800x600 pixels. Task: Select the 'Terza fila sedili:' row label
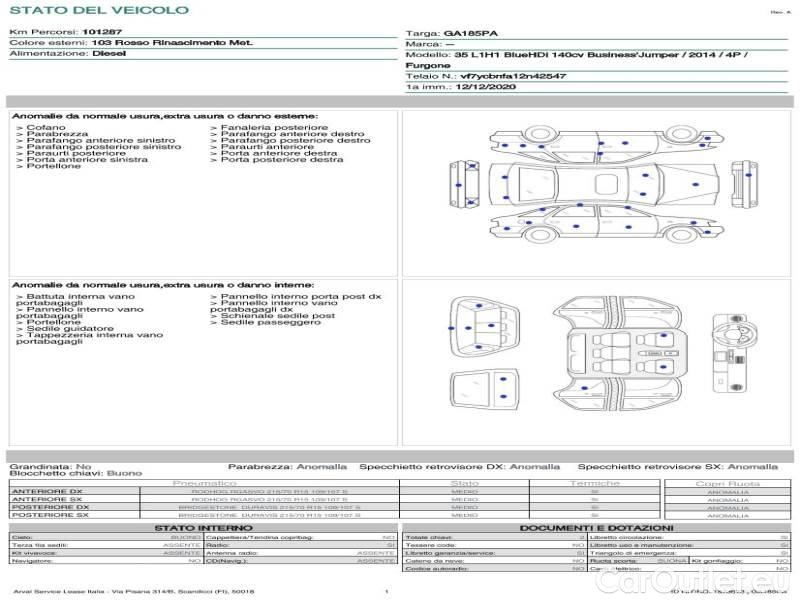(x=40, y=545)
